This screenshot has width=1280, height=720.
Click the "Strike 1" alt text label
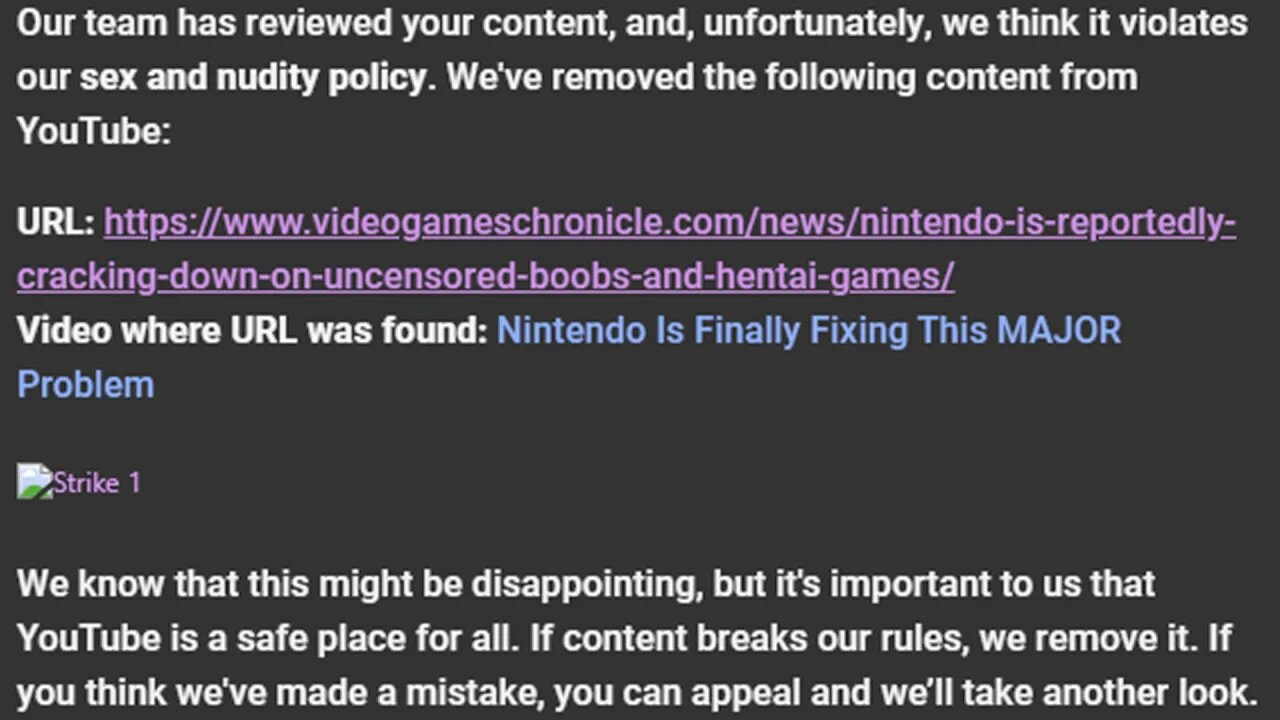point(97,483)
